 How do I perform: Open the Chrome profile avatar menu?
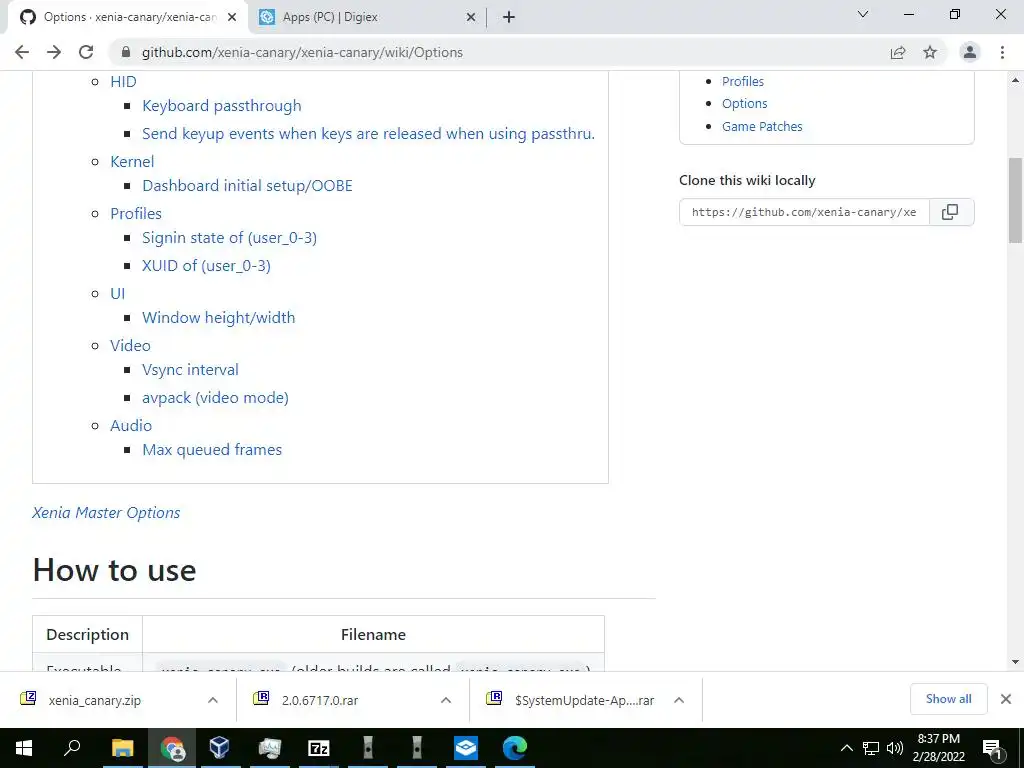click(970, 52)
